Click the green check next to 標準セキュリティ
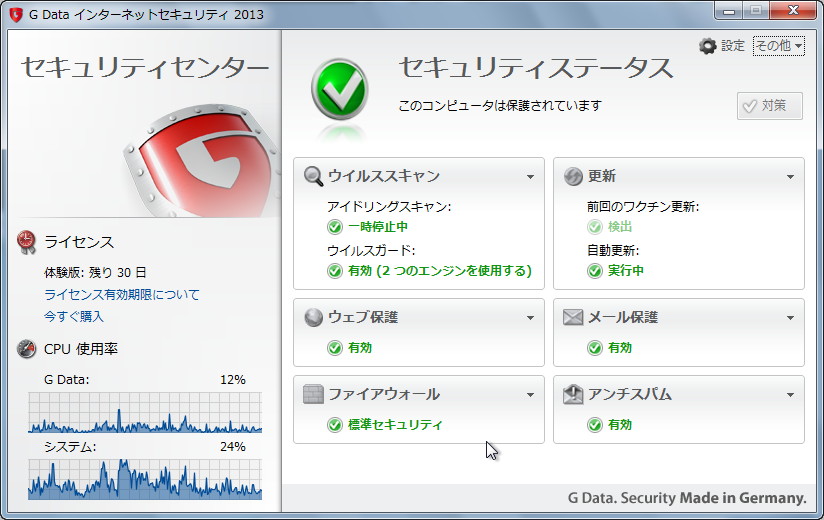 pos(335,425)
